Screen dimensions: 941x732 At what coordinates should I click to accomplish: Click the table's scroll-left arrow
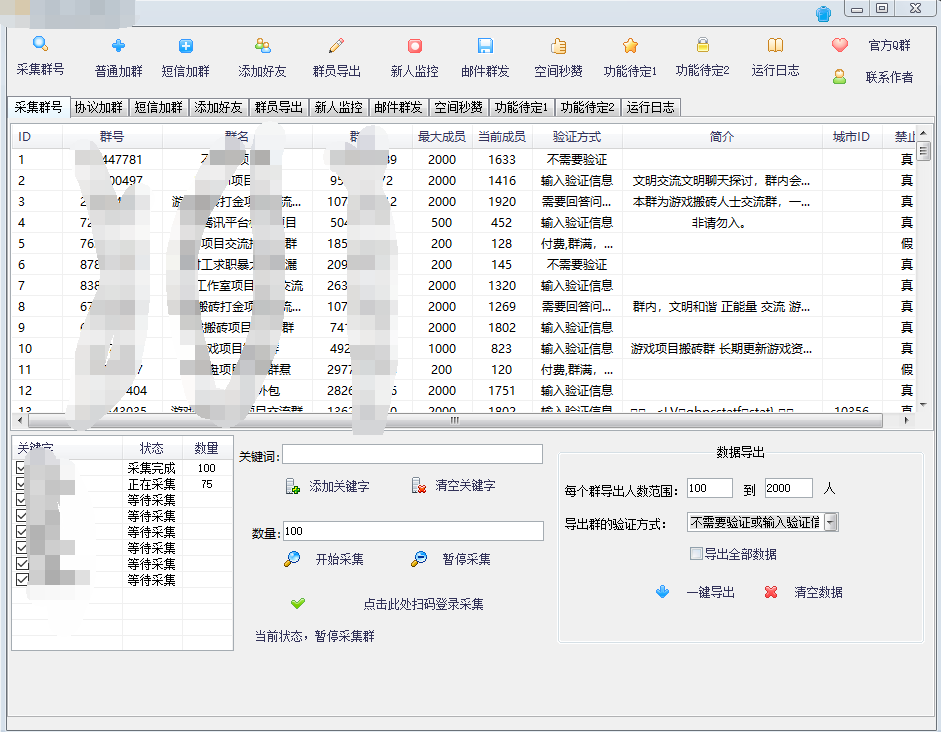coord(20,421)
